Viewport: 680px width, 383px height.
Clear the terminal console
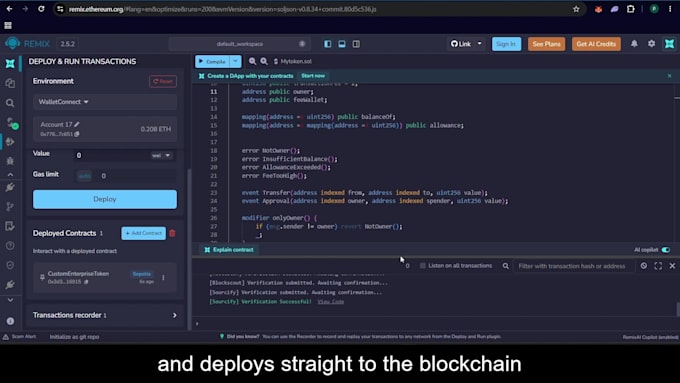(644, 265)
